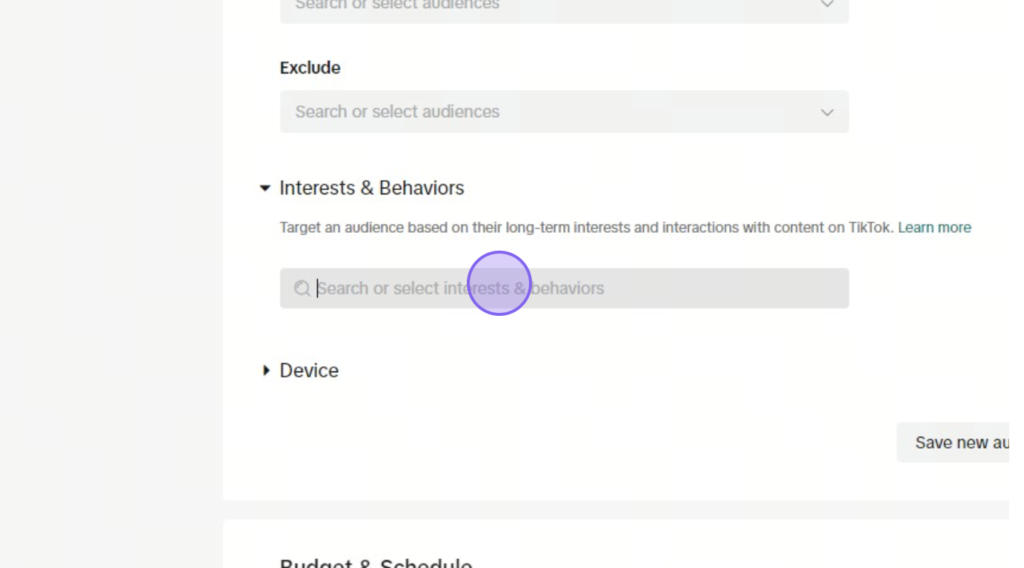Click the Interests & Behaviors heading
Image resolution: width=1024 pixels, height=568 pixels.
(x=372, y=188)
